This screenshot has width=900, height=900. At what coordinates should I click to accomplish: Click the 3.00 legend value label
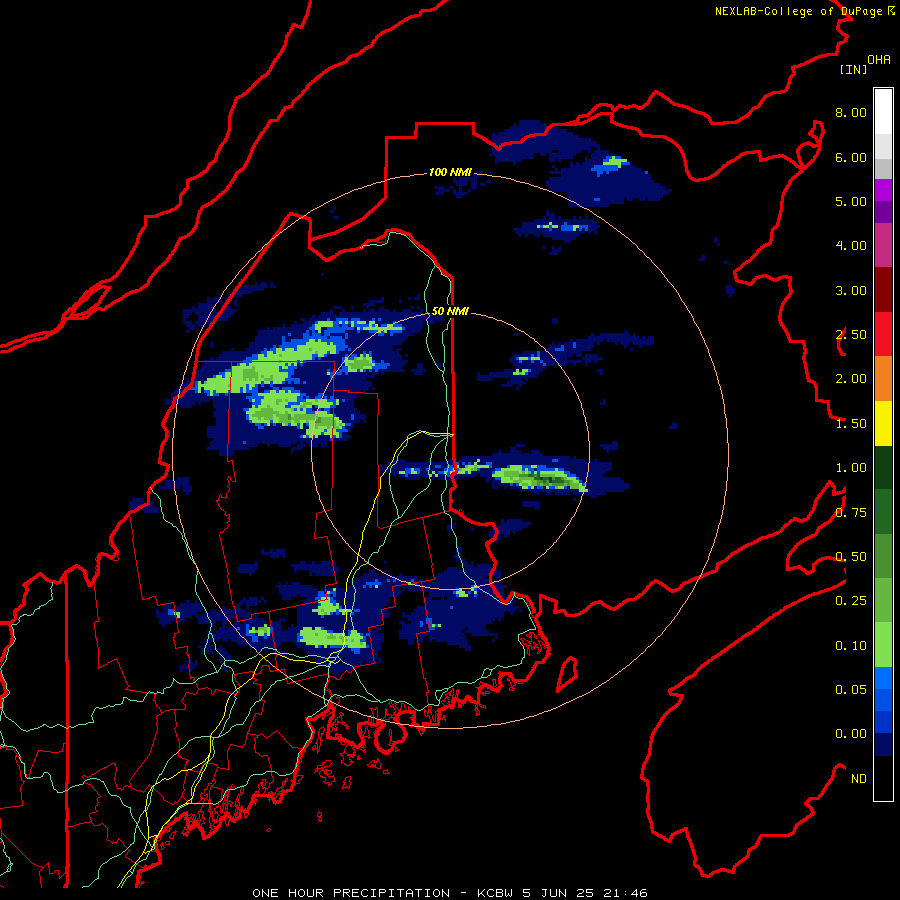coord(851,290)
